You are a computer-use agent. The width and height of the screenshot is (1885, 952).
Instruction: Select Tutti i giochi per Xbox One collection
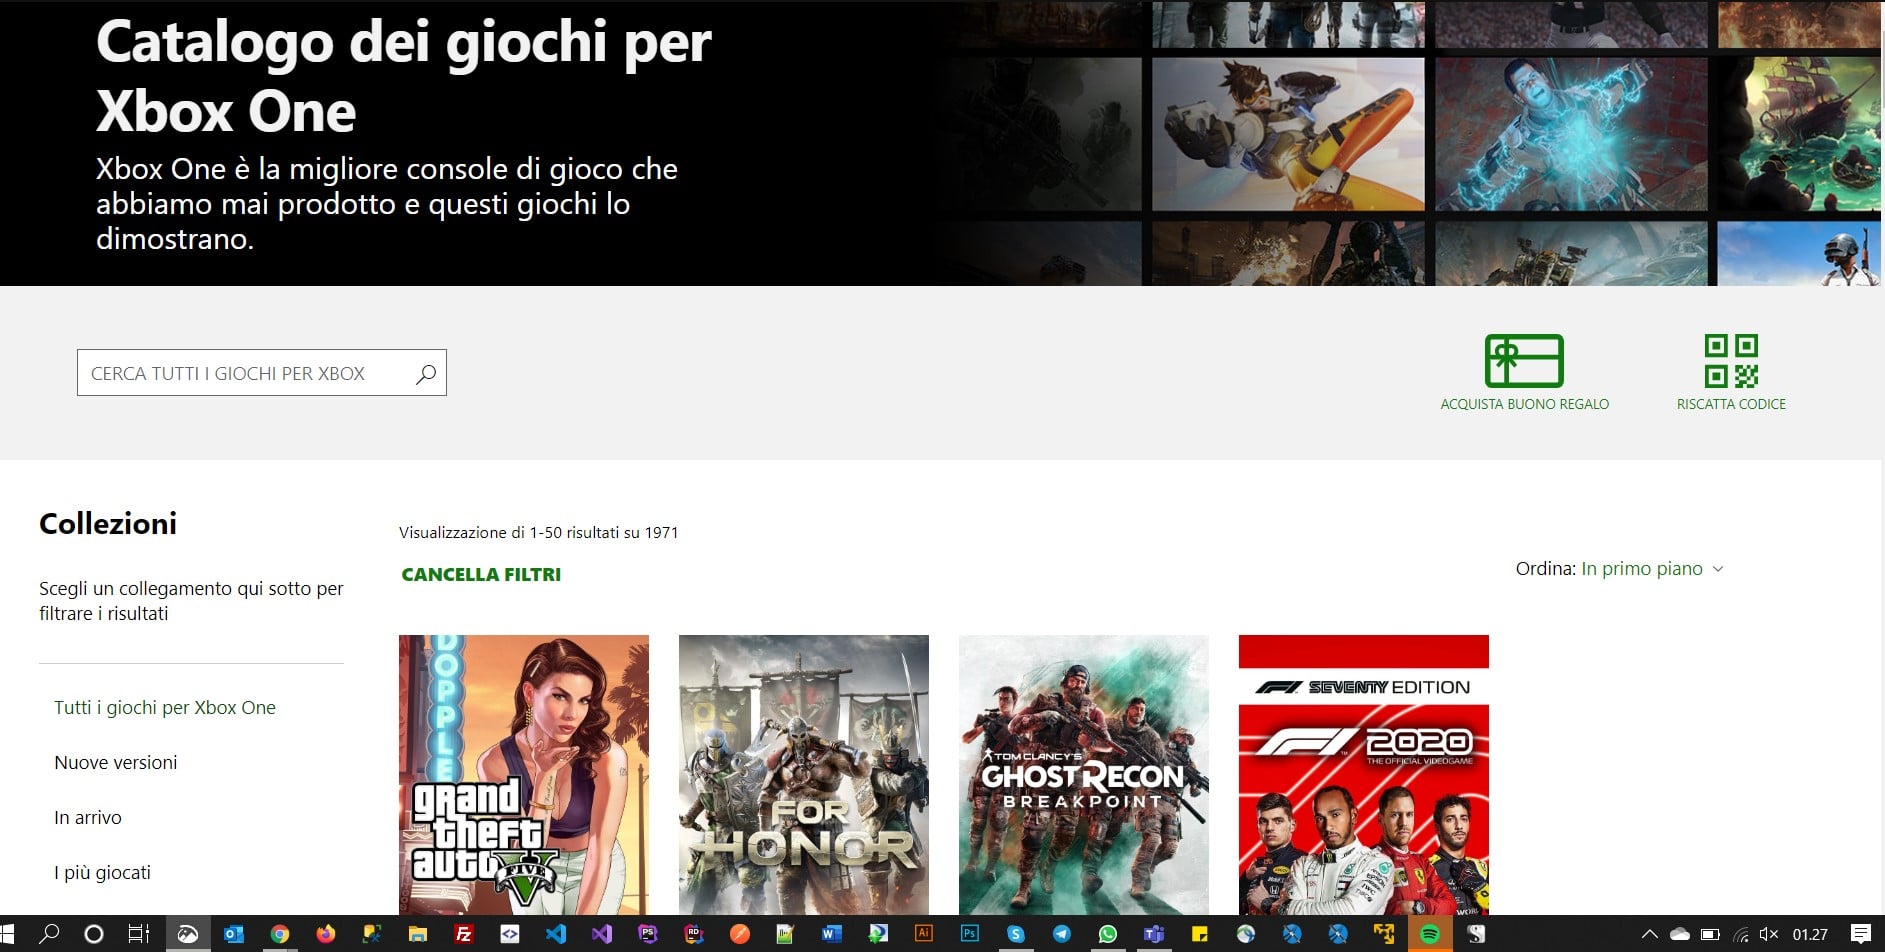[165, 707]
